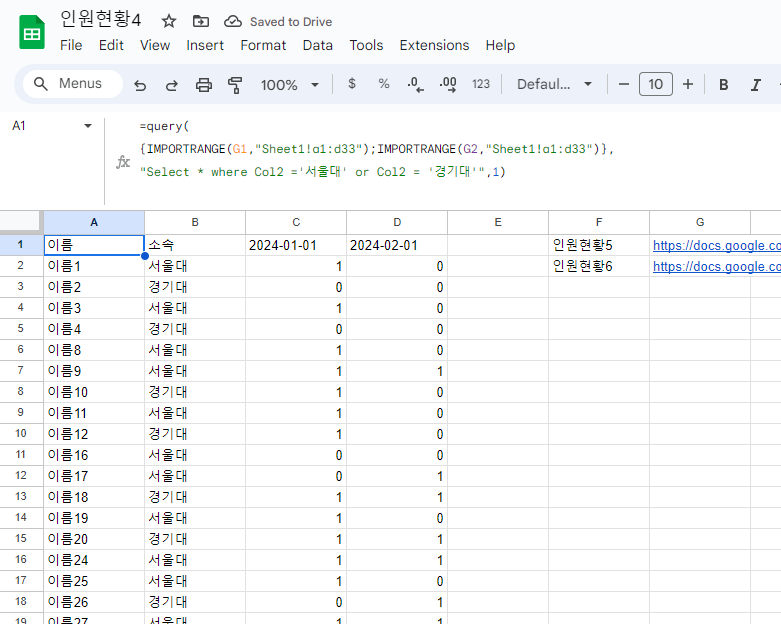The width and height of the screenshot is (781, 624).
Task: Click the font size field showing 10
Action: point(655,84)
